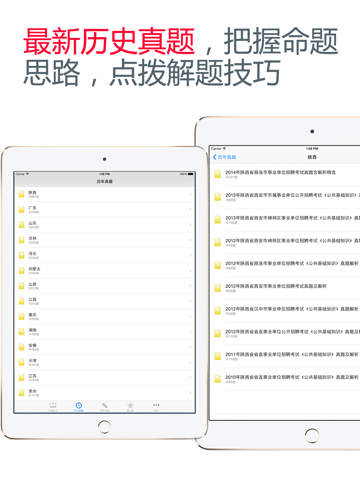Image resolution: width=360 pixels, height=480 pixels.
Task: Expand the 贵州 row chevron
Action: (190, 393)
